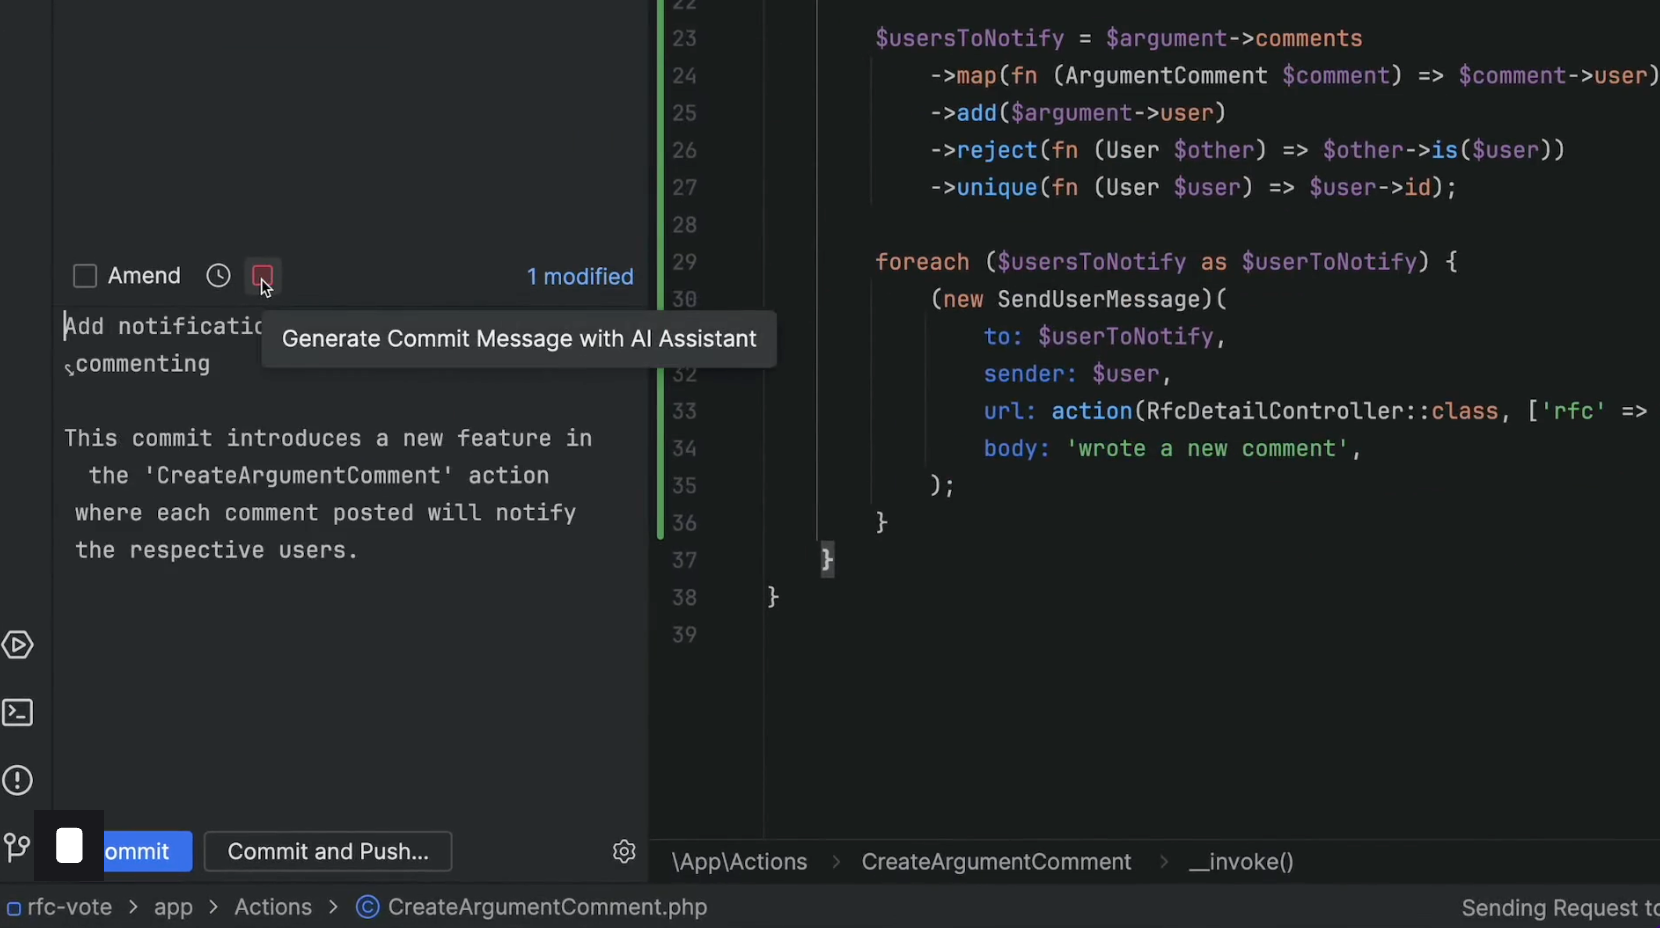1660x928 pixels.
Task: Click the Commit and Push button
Action: pyautogui.click(x=328, y=851)
